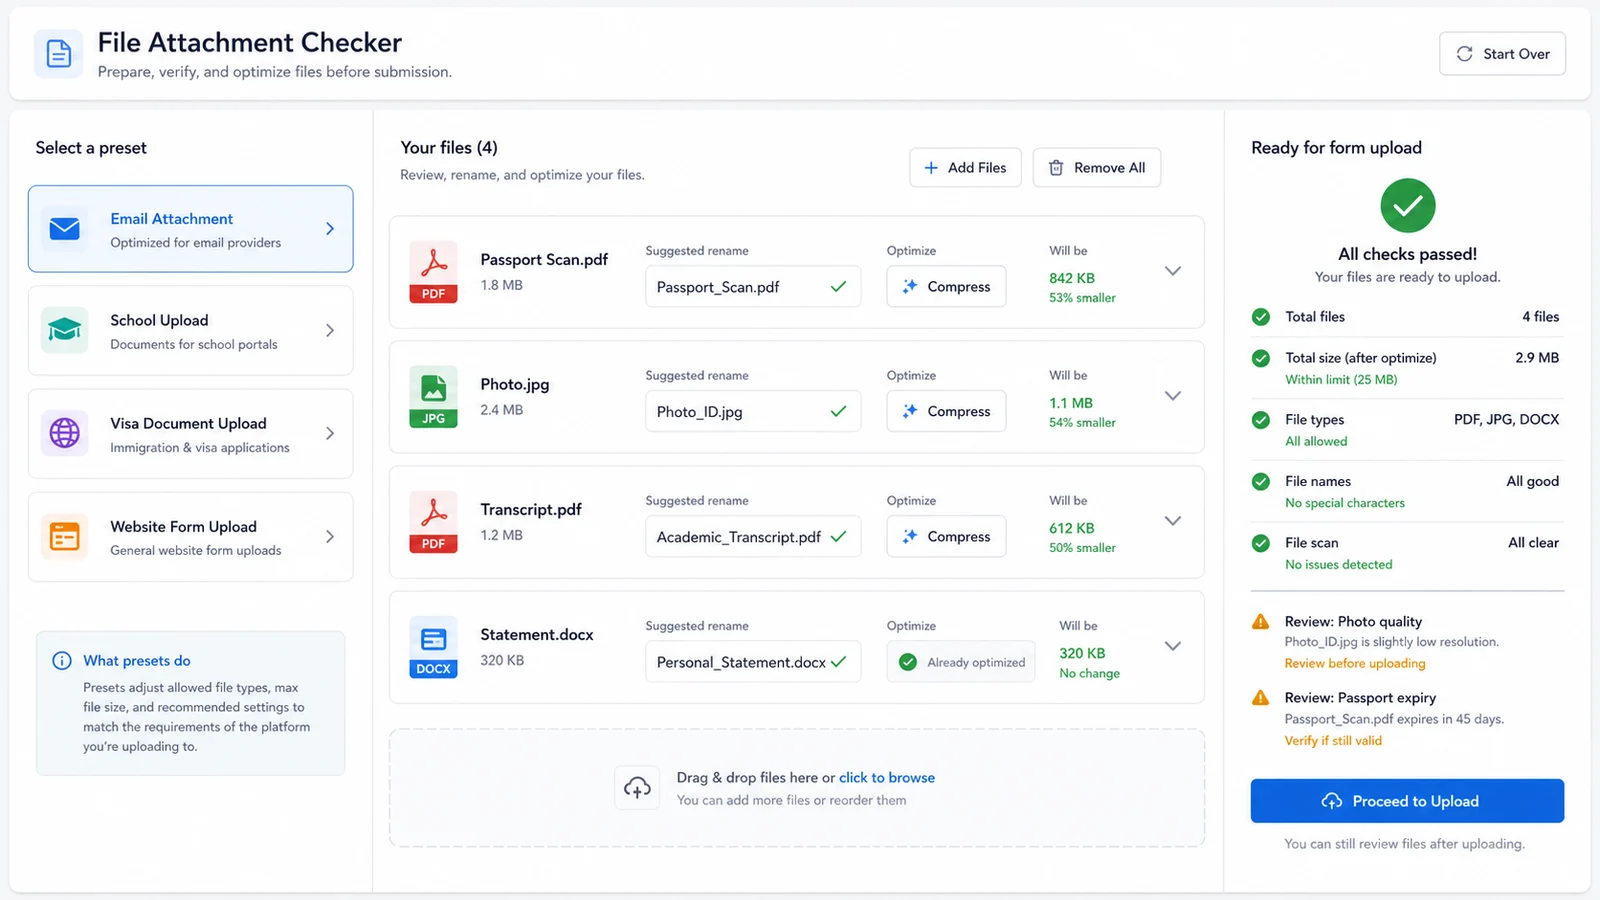This screenshot has width=1600, height=900.
Task: Select the School Upload preset
Action: pos(191,331)
